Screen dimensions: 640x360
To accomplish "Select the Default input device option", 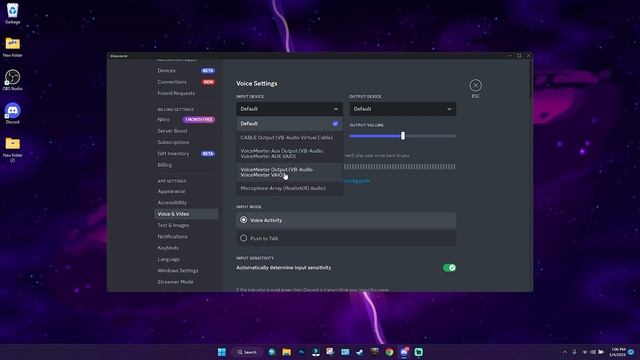I will click(289, 124).
